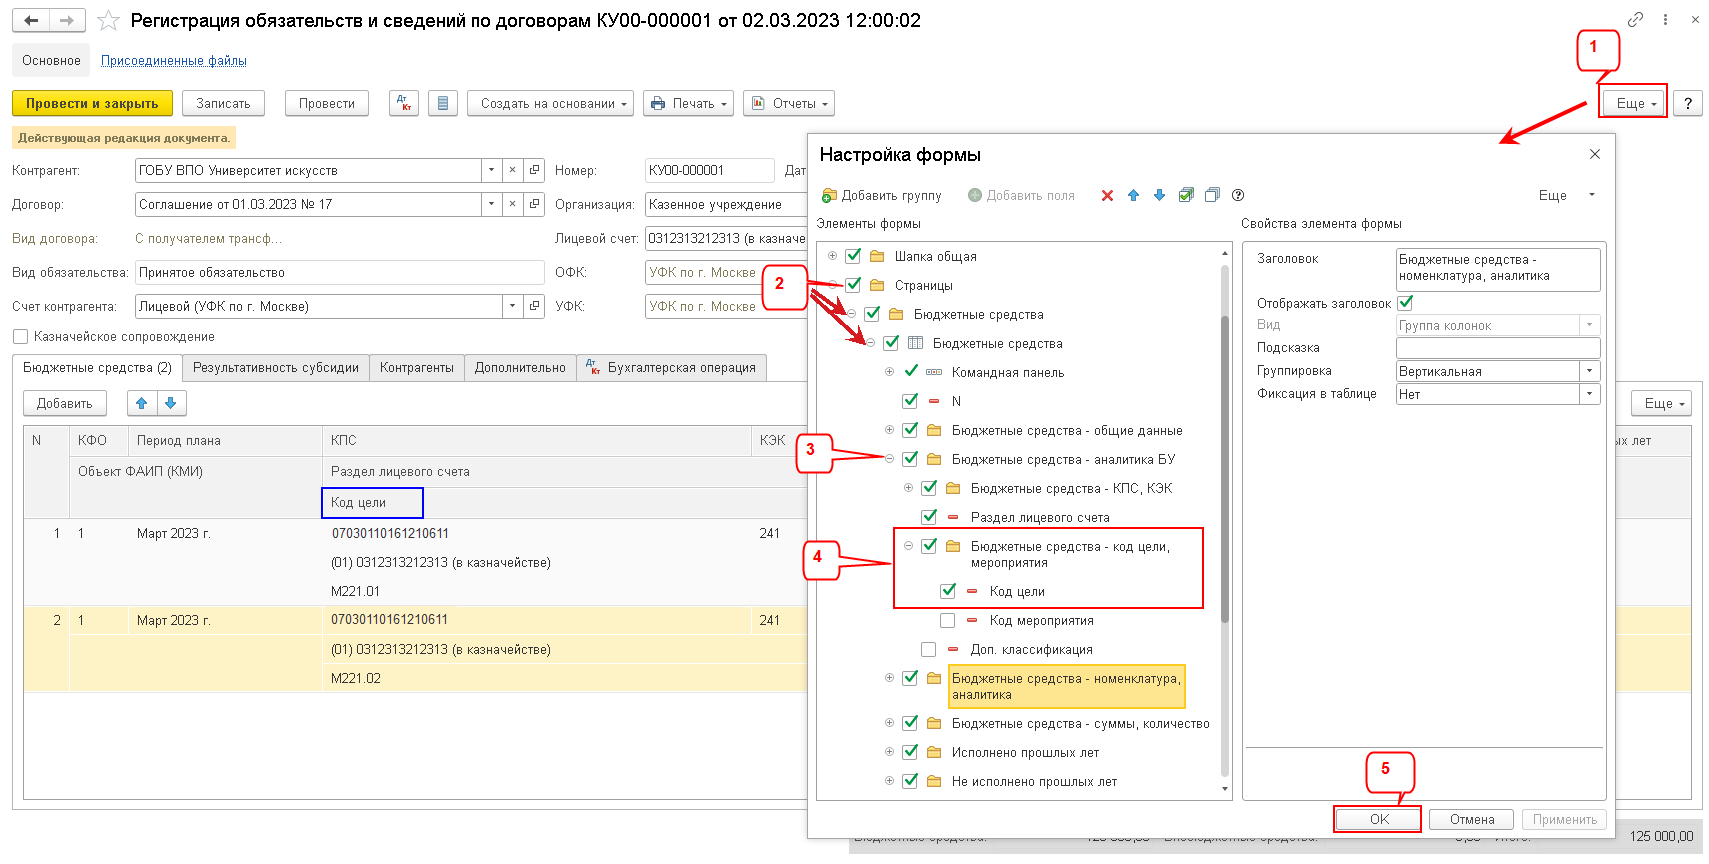The height and width of the screenshot is (864, 1709).
Task: Open Контрагент record with open icon
Action: [x=535, y=170]
